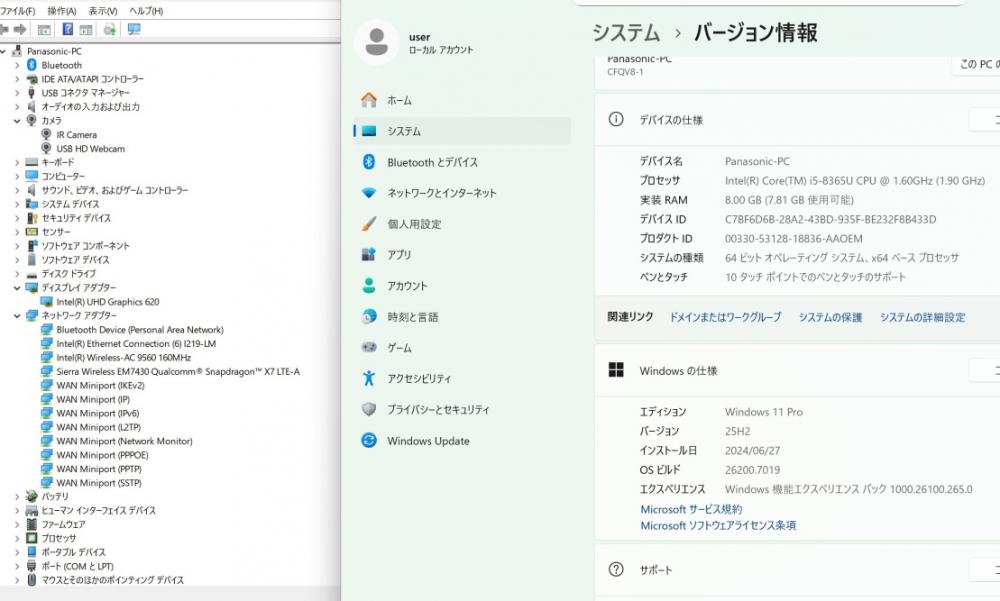The height and width of the screenshot is (601, 1000).
Task: Open Bluetooth とデバイス in Settings sidebar
Action: (x=462, y=162)
